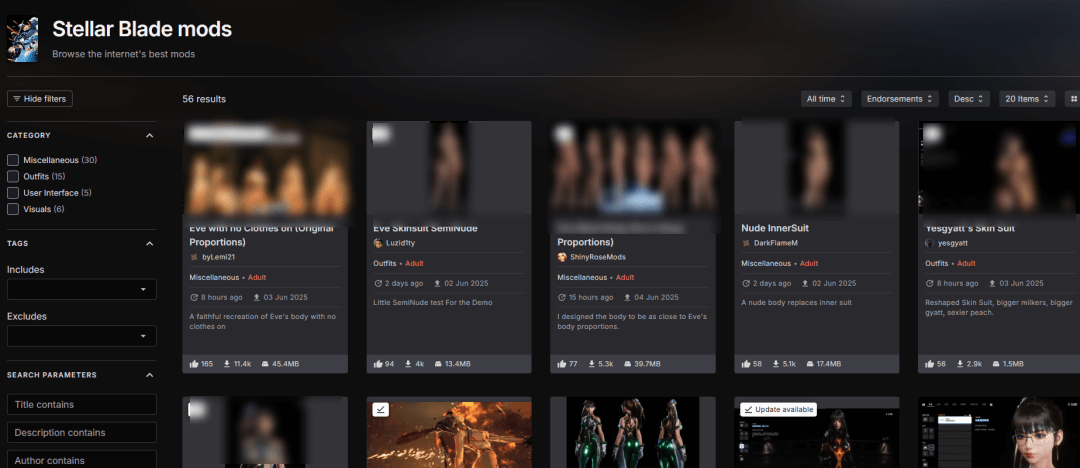
Task: Click the Author contains field
Action: [81, 460]
